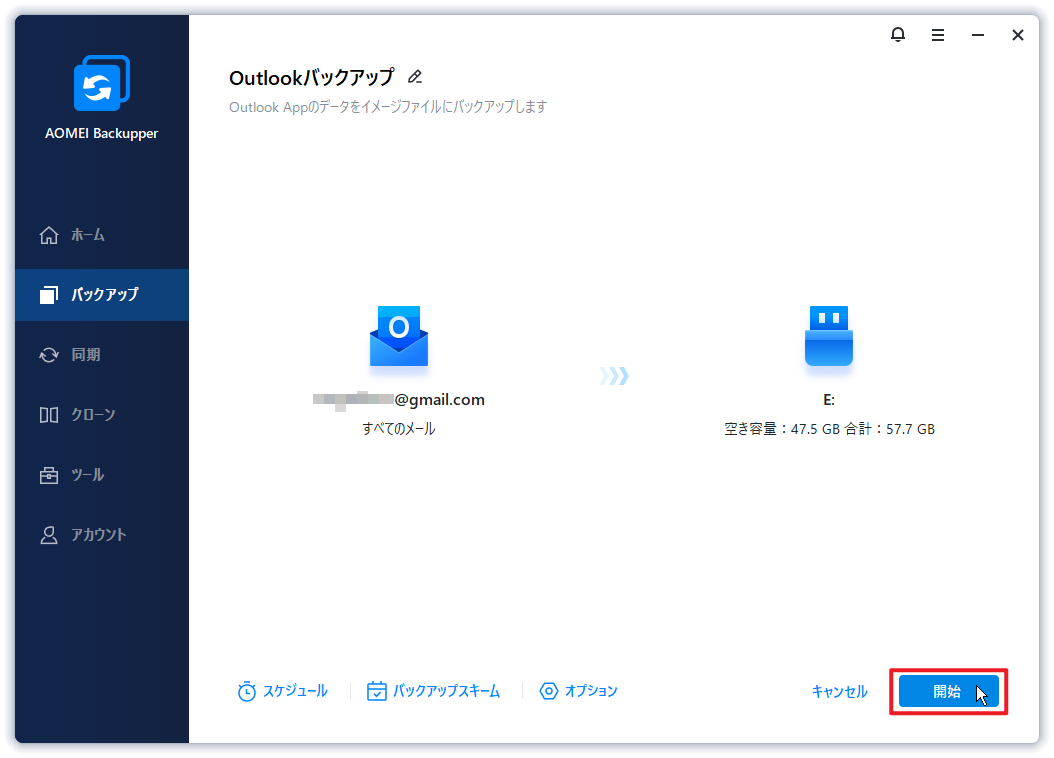Open the ホーム home sidebar item
Image resolution: width=1054 pixels, height=758 pixels.
point(102,235)
